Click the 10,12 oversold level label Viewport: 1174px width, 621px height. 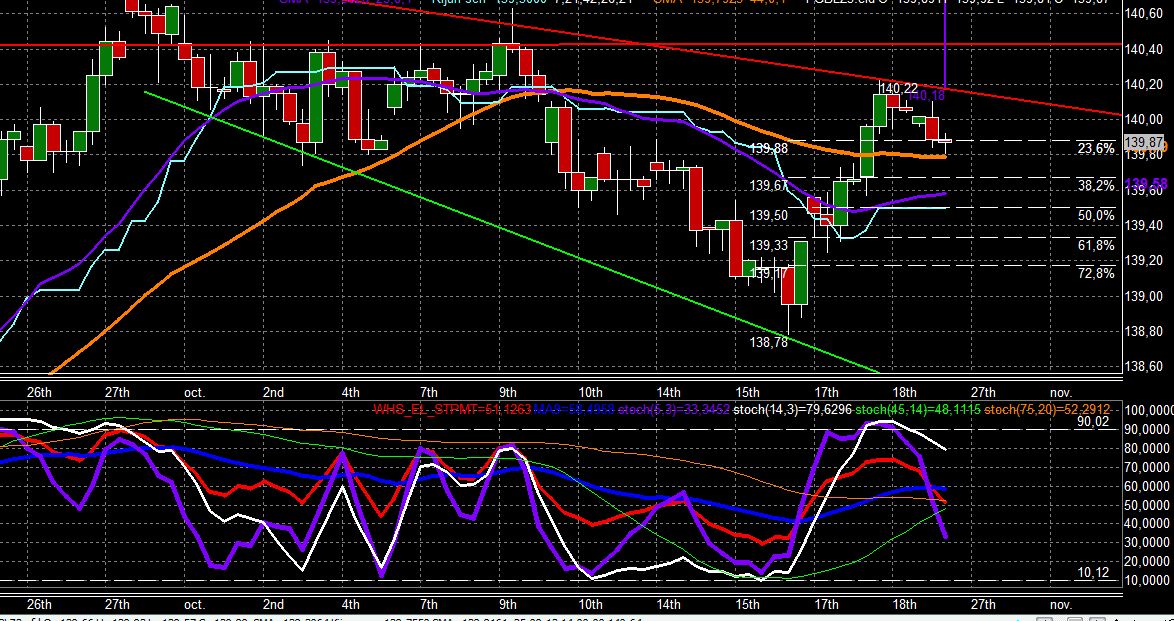[x=1093, y=572]
